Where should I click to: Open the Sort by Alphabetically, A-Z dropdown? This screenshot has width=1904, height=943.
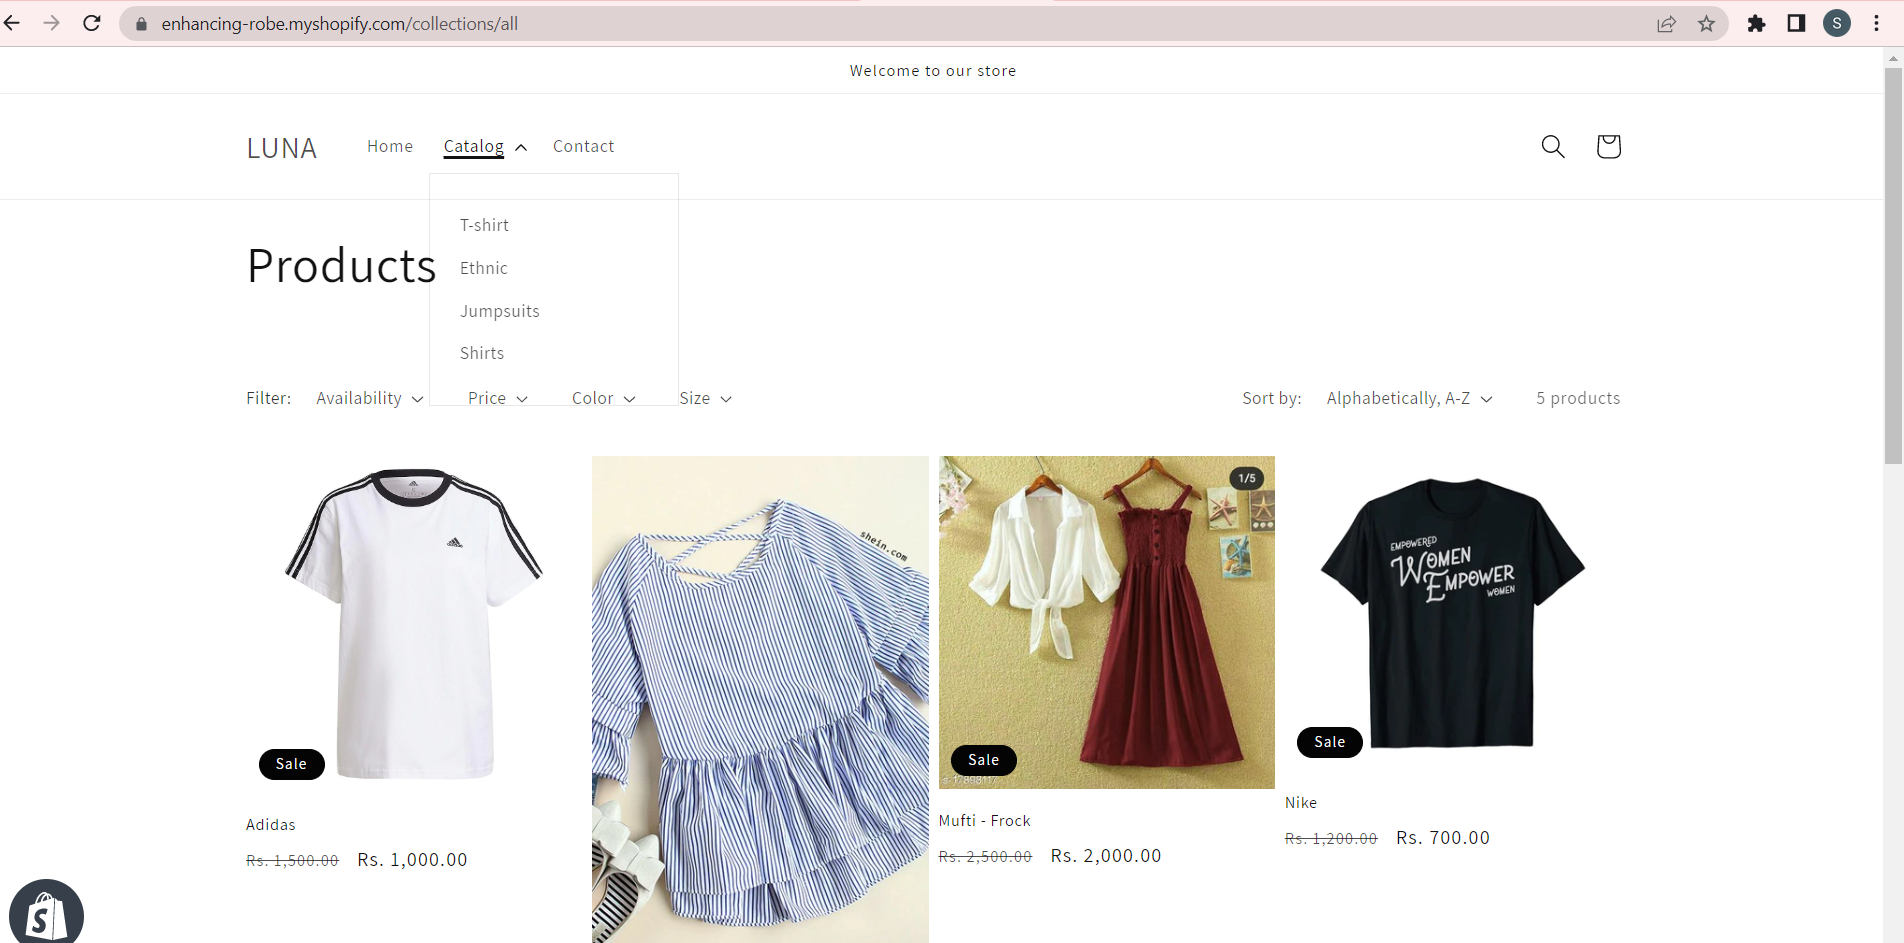tap(1410, 398)
